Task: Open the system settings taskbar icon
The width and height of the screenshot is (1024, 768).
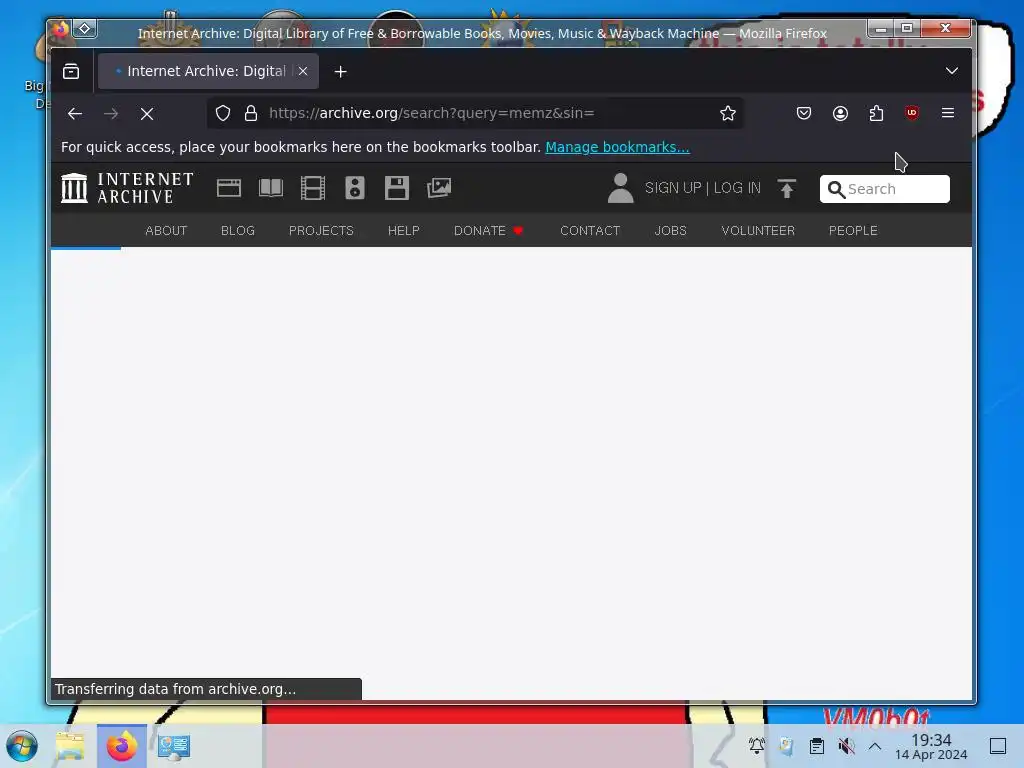Action: (174, 746)
